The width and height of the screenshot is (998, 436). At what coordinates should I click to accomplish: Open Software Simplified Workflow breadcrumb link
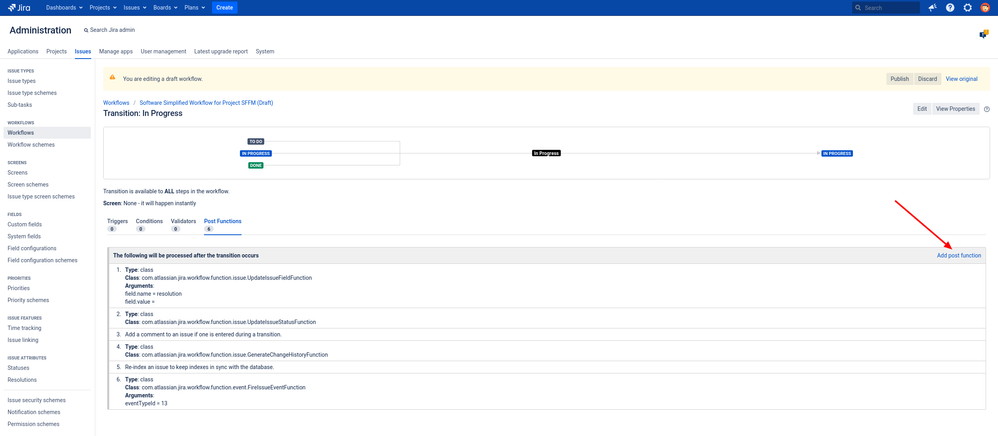click(x=206, y=102)
